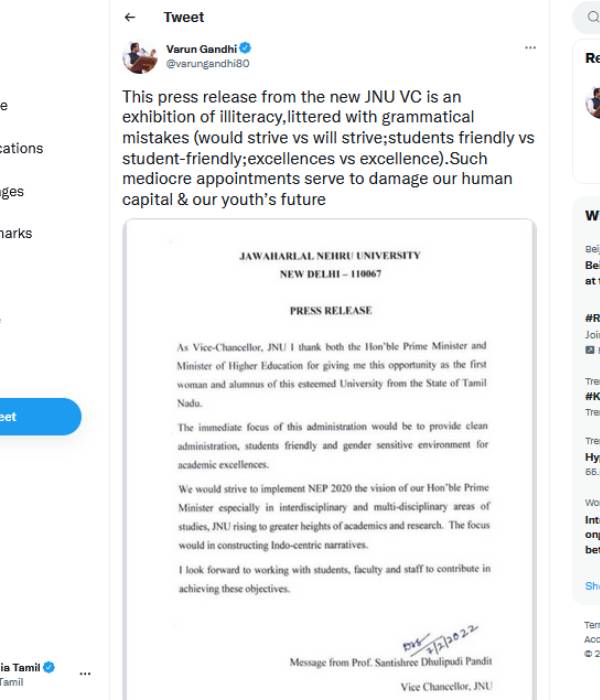The width and height of the screenshot is (600, 700).
Task: Go to Home in the left sidebar
Action: click(5, 105)
